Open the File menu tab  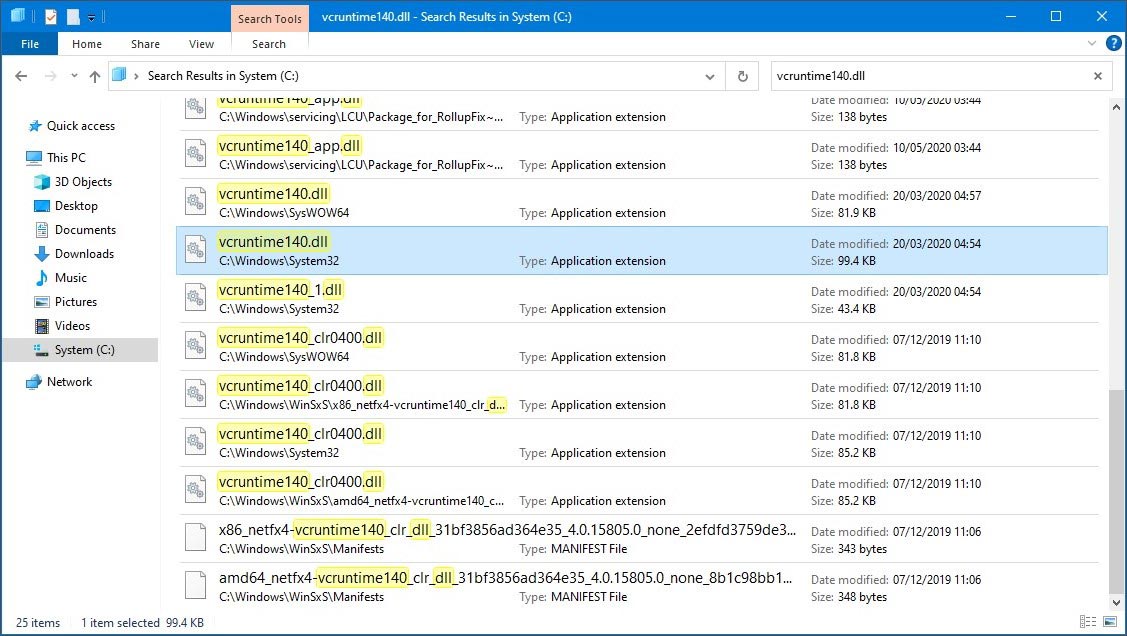[29, 44]
